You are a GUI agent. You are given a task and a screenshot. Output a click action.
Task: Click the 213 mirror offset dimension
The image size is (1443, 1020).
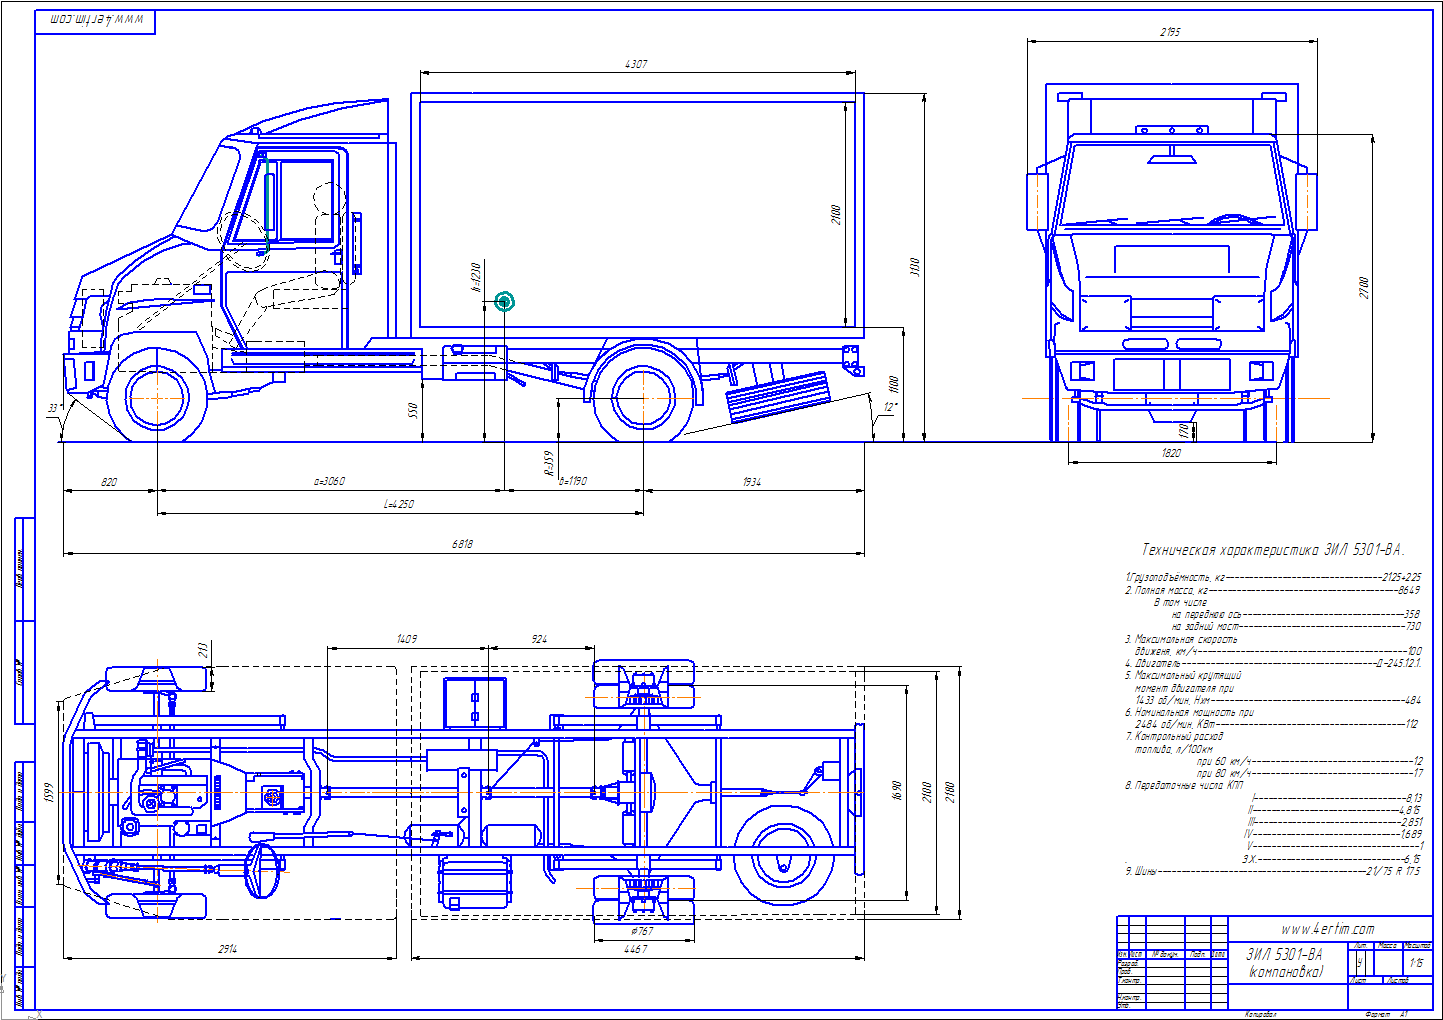[x=203, y=651]
